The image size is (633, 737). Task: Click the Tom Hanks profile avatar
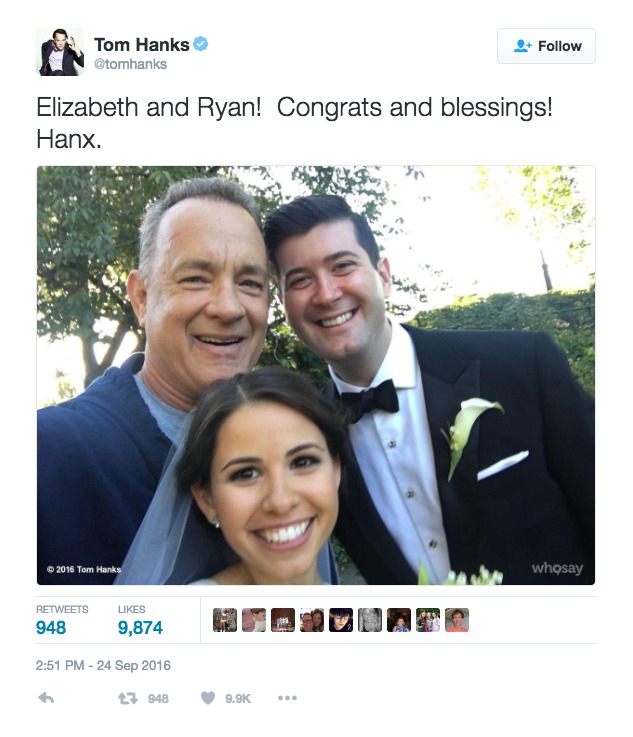(60, 52)
